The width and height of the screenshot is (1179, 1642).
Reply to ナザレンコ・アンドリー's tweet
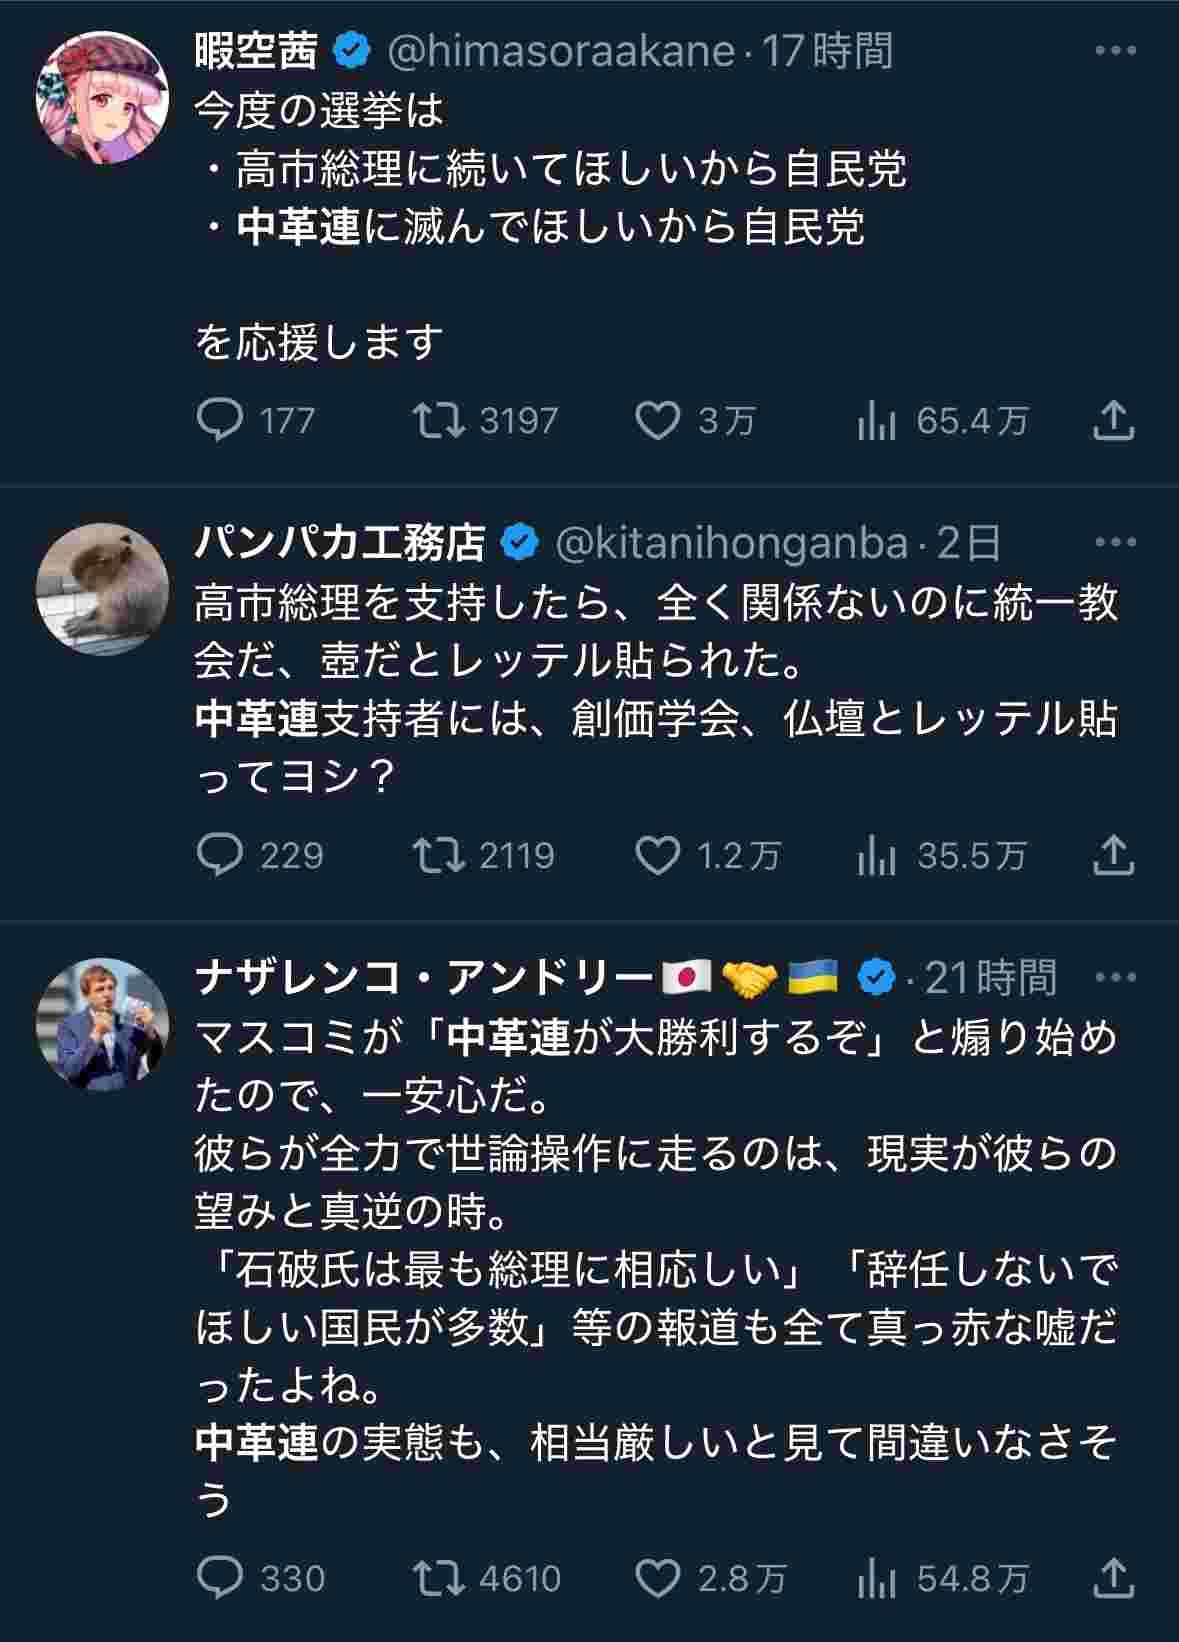(220, 1578)
